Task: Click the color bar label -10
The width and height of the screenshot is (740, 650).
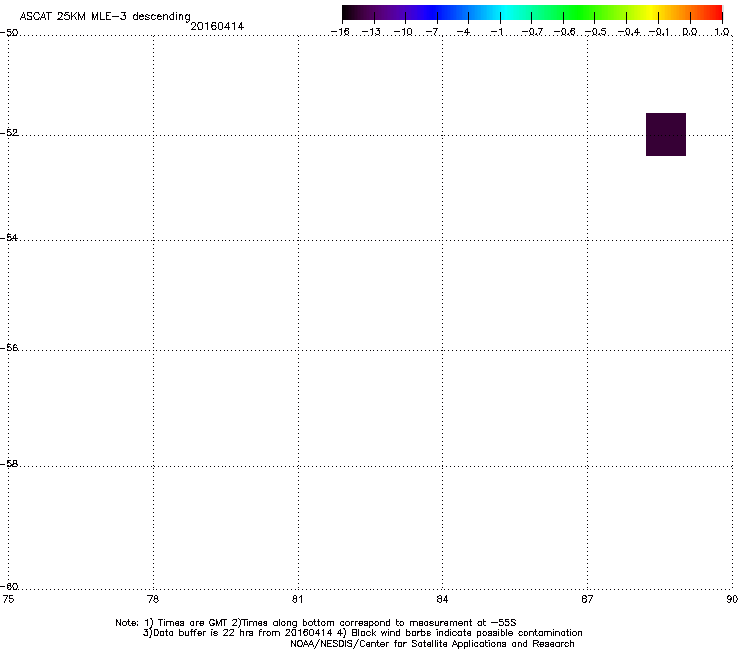Action: pos(403,32)
